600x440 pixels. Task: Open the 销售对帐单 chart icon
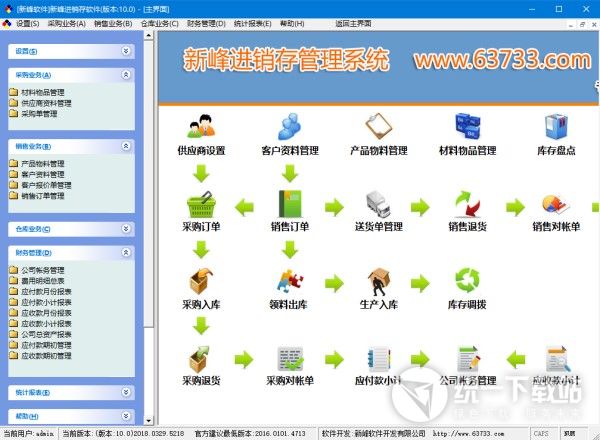tap(556, 204)
